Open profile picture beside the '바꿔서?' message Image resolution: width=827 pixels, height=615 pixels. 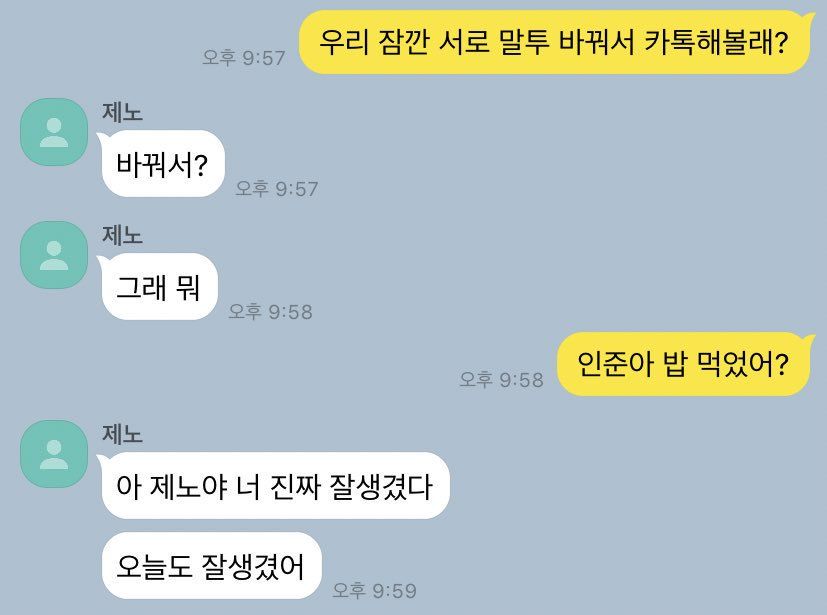pyautogui.click(x=54, y=132)
